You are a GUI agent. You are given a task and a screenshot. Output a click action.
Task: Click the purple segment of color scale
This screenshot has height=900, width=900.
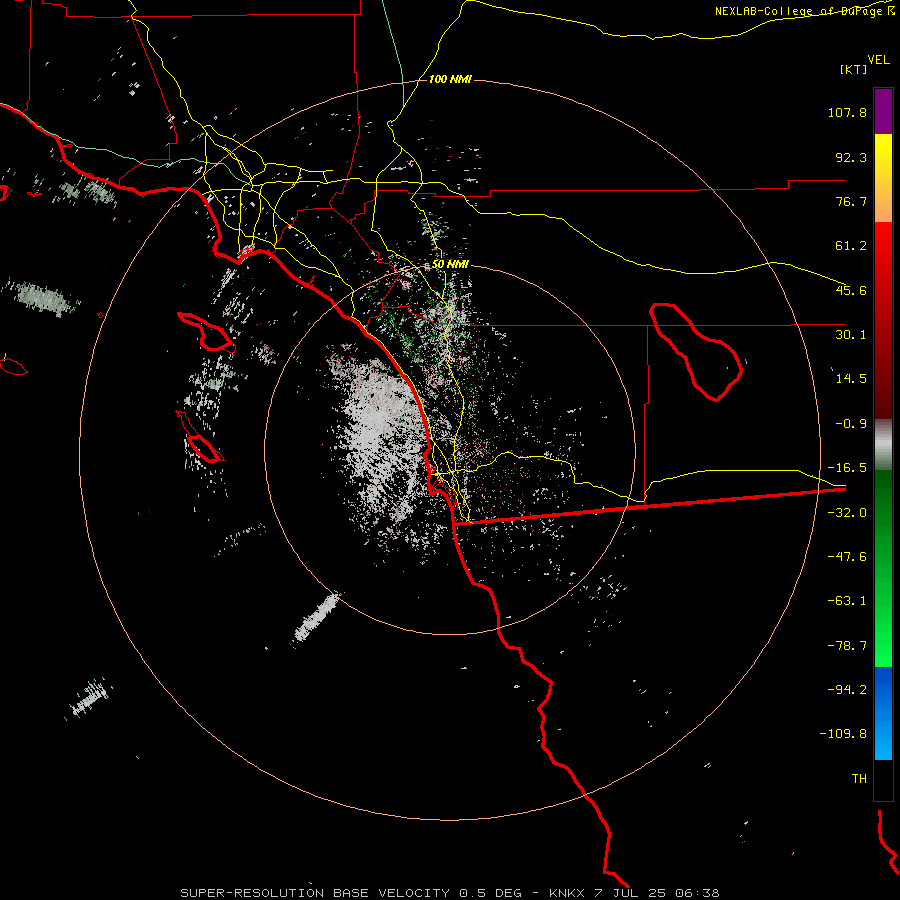(883, 111)
